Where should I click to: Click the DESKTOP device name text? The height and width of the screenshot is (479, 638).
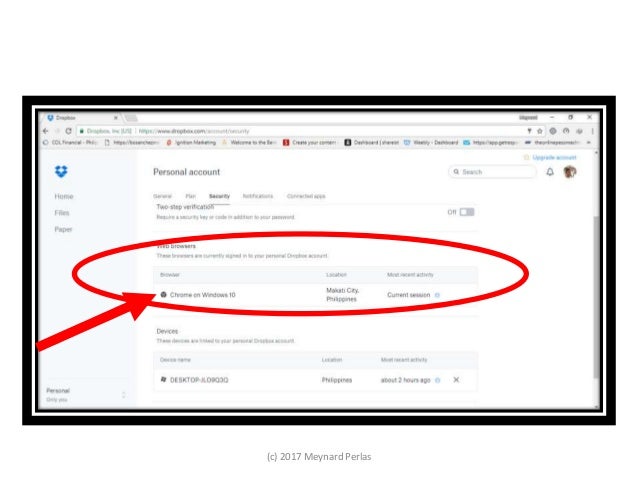[199, 380]
